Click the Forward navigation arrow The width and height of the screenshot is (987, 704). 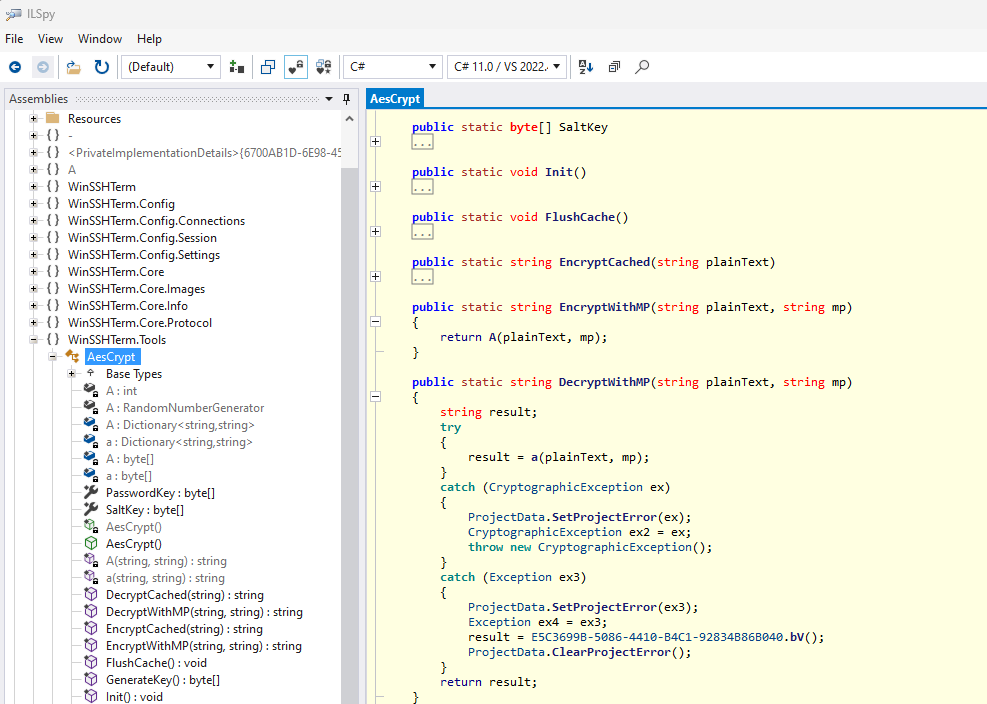click(x=43, y=67)
